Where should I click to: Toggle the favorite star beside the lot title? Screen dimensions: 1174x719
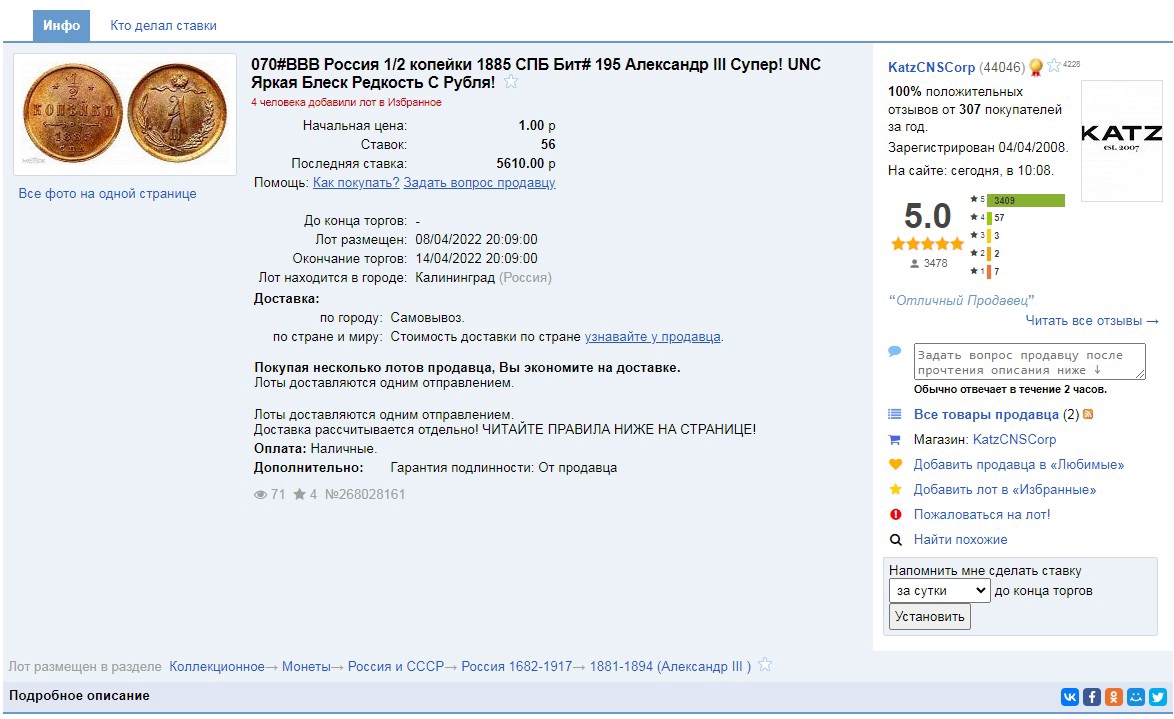[511, 82]
